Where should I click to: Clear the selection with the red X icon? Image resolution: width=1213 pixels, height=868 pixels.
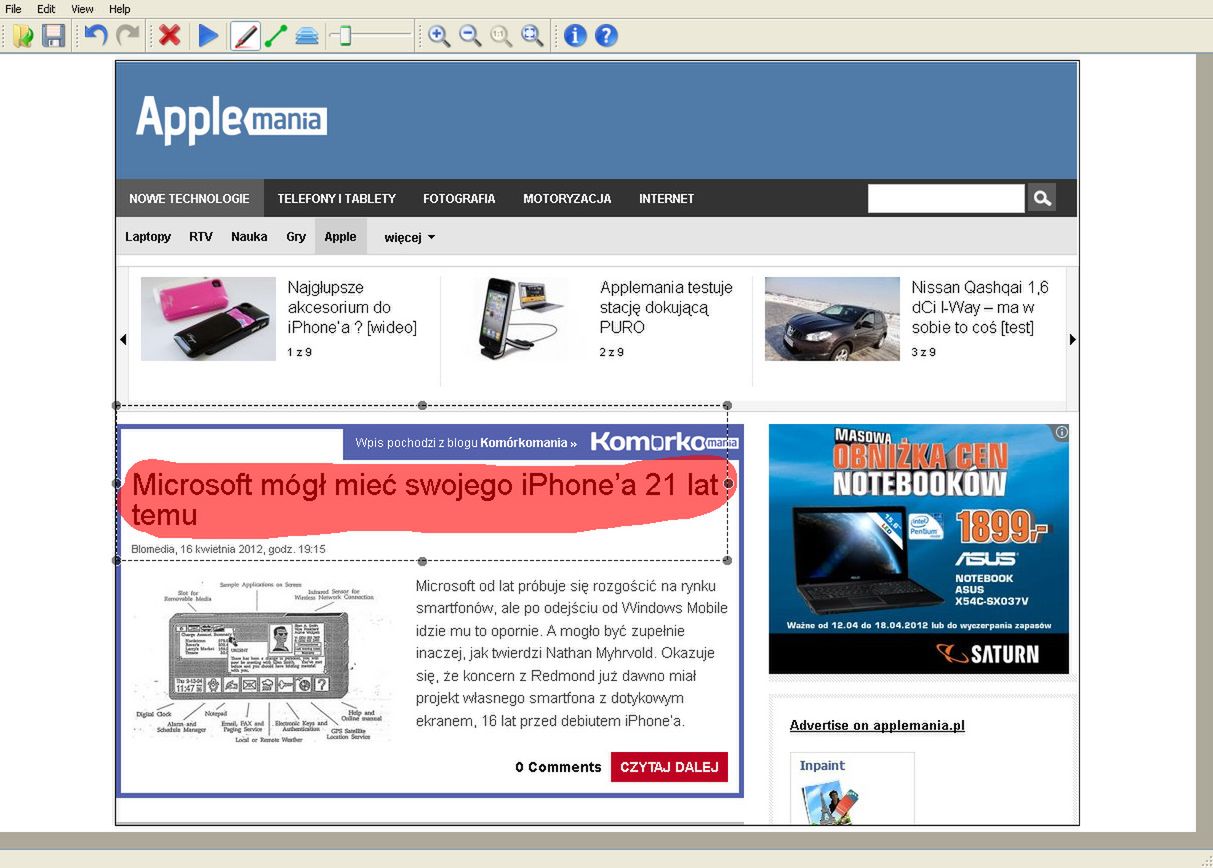[x=170, y=36]
